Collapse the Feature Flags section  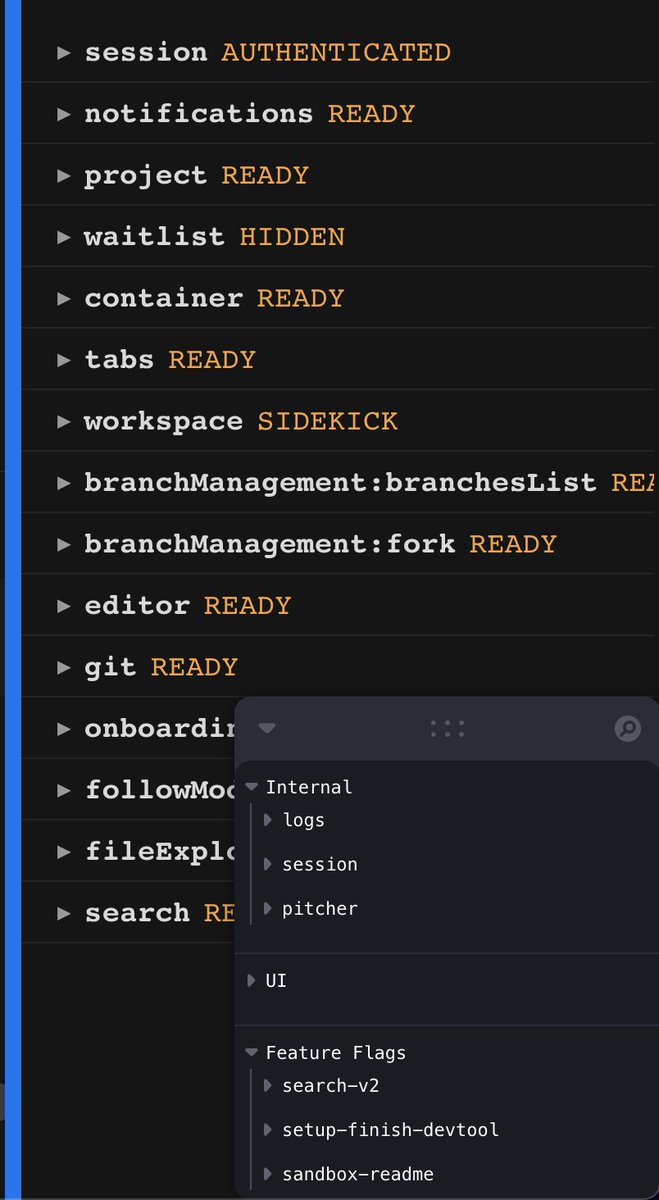click(x=252, y=1053)
